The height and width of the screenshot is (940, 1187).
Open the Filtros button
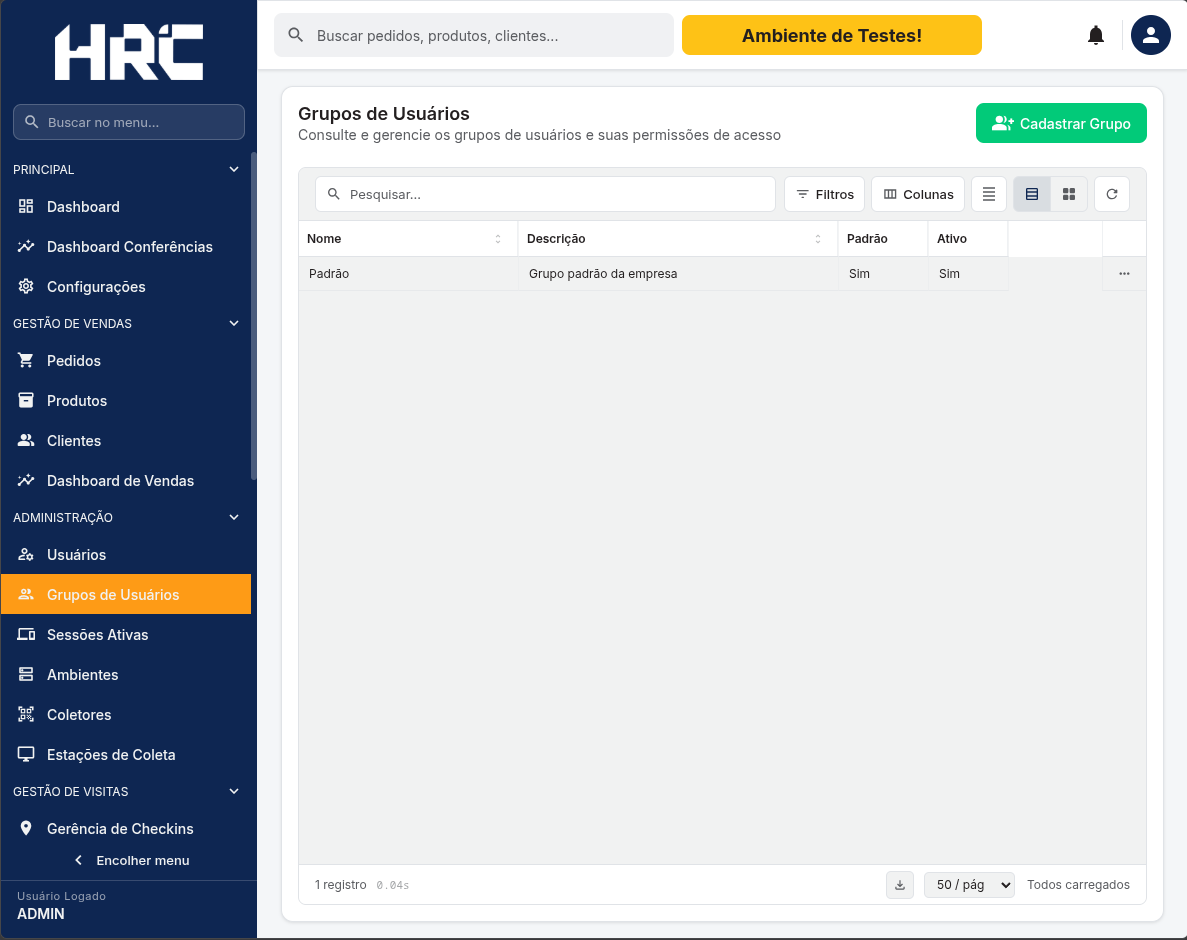pyautogui.click(x=824, y=195)
